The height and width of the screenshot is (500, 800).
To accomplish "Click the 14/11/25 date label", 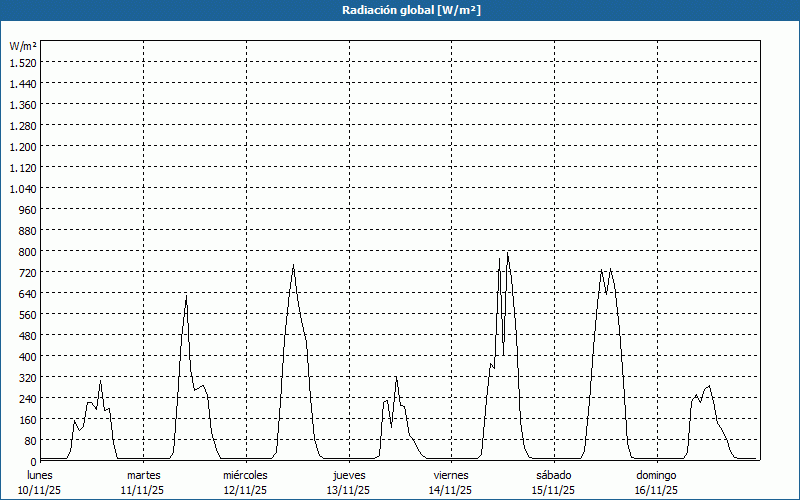I will click(451, 490).
